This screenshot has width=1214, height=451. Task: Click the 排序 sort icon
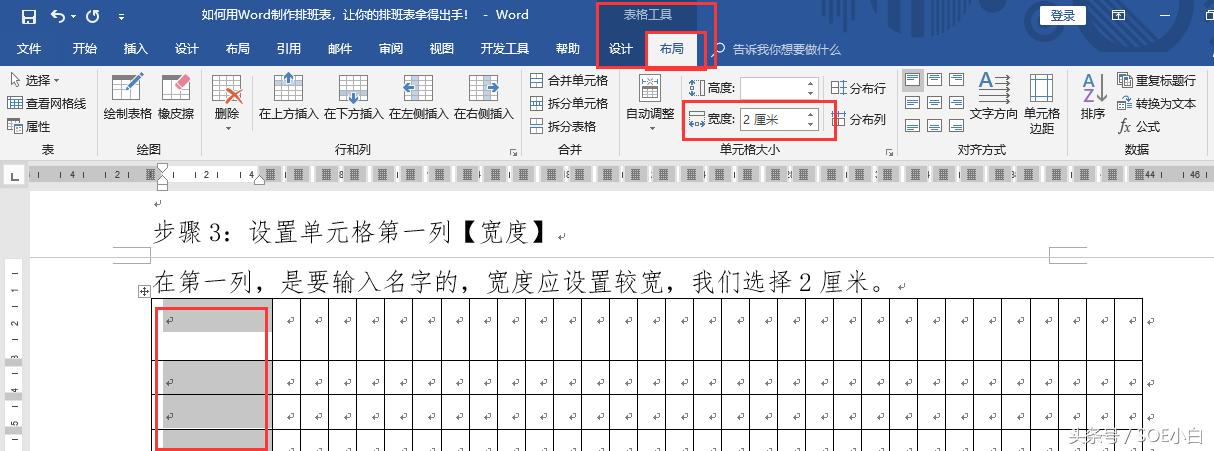click(1092, 97)
